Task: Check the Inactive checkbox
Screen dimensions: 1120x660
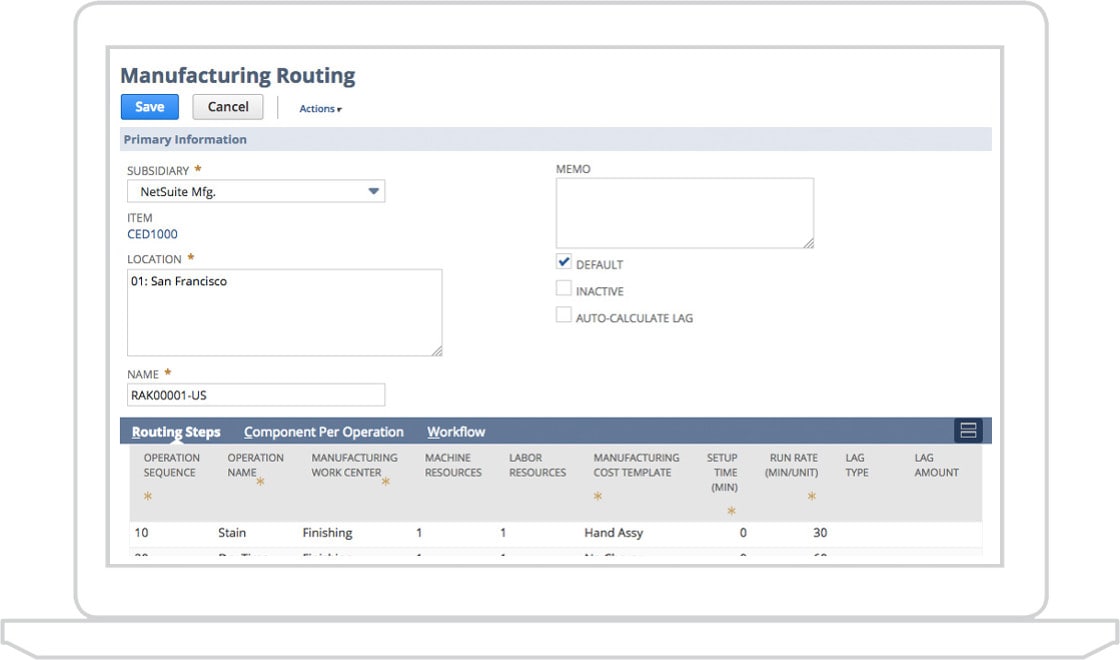Action: point(564,289)
